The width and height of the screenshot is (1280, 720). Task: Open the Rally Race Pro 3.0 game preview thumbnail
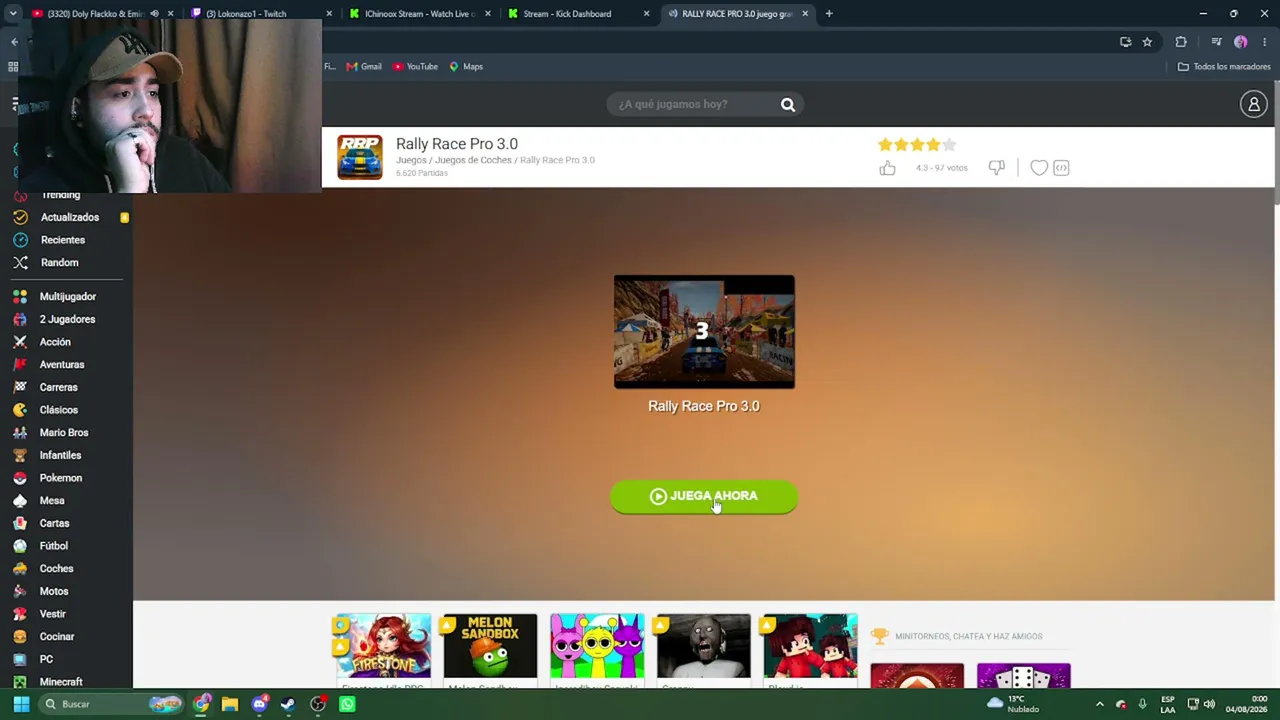click(704, 331)
